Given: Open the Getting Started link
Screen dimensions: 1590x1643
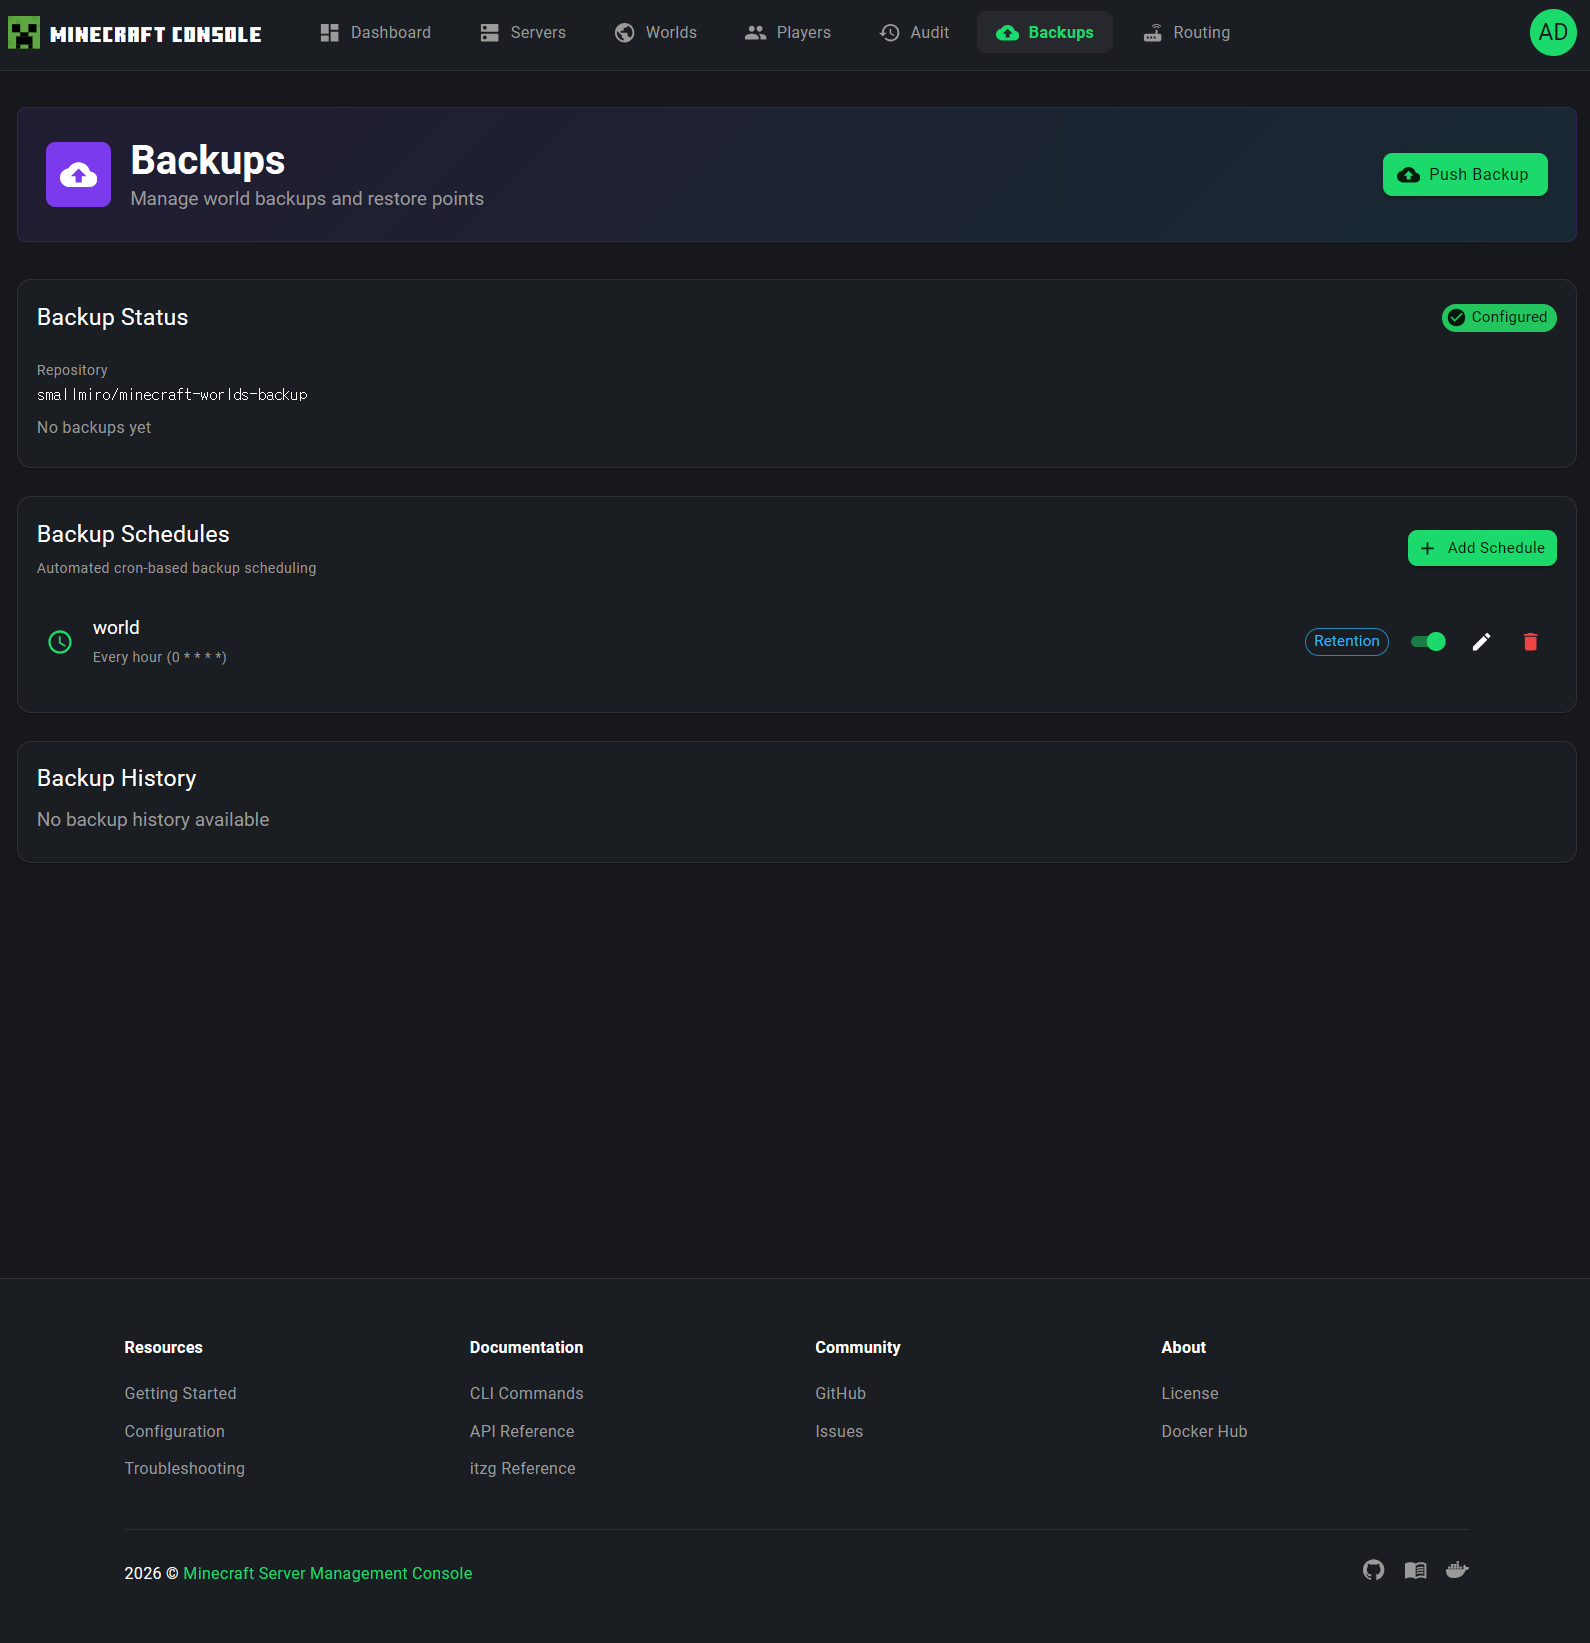Looking at the screenshot, I should point(180,1394).
